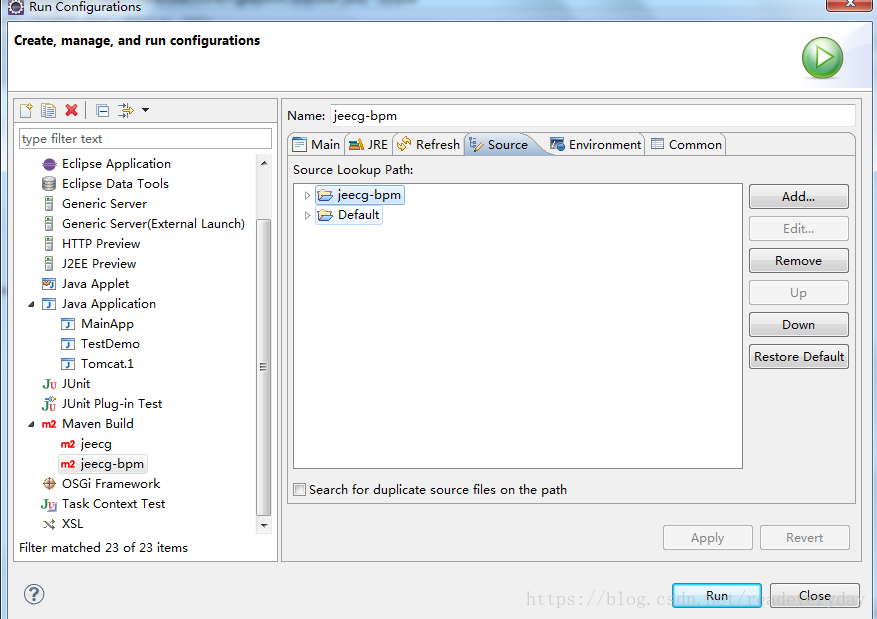Click the Collapse All toolbar icon

tap(102, 110)
